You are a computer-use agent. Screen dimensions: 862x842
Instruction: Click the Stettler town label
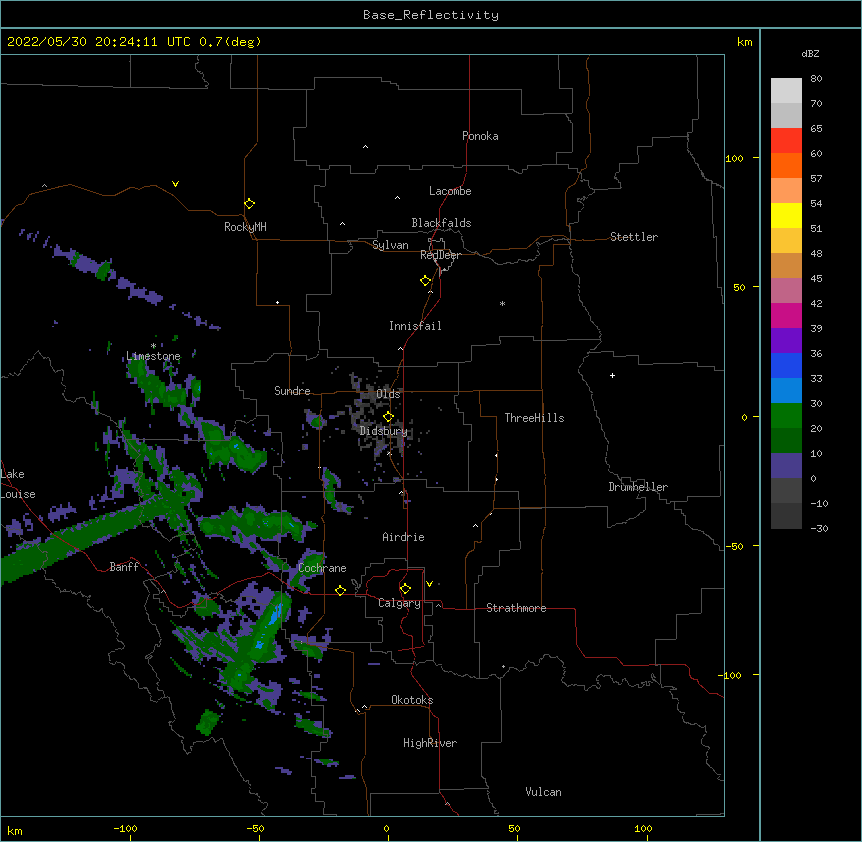[634, 237]
